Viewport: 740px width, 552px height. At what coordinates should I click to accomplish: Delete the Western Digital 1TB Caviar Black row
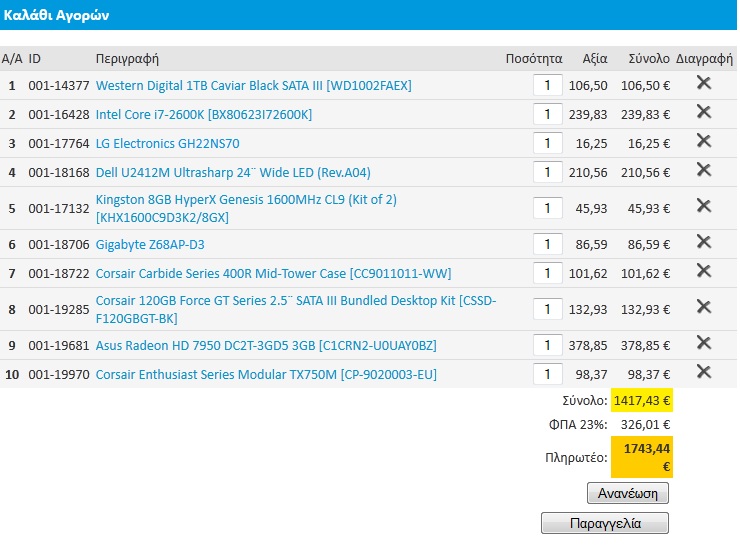point(704,83)
